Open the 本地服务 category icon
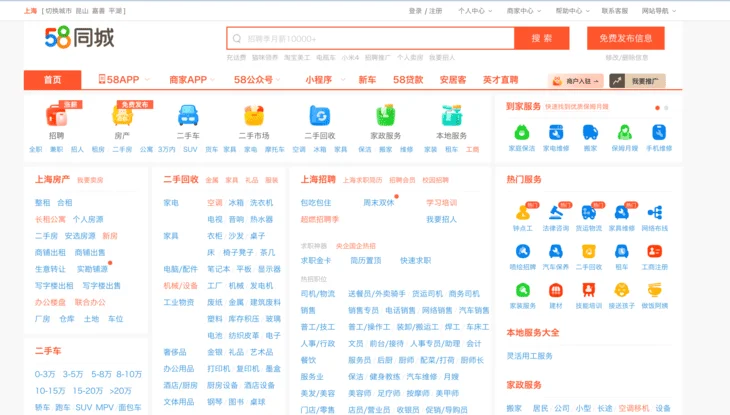730x415 pixels. tap(451, 116)
